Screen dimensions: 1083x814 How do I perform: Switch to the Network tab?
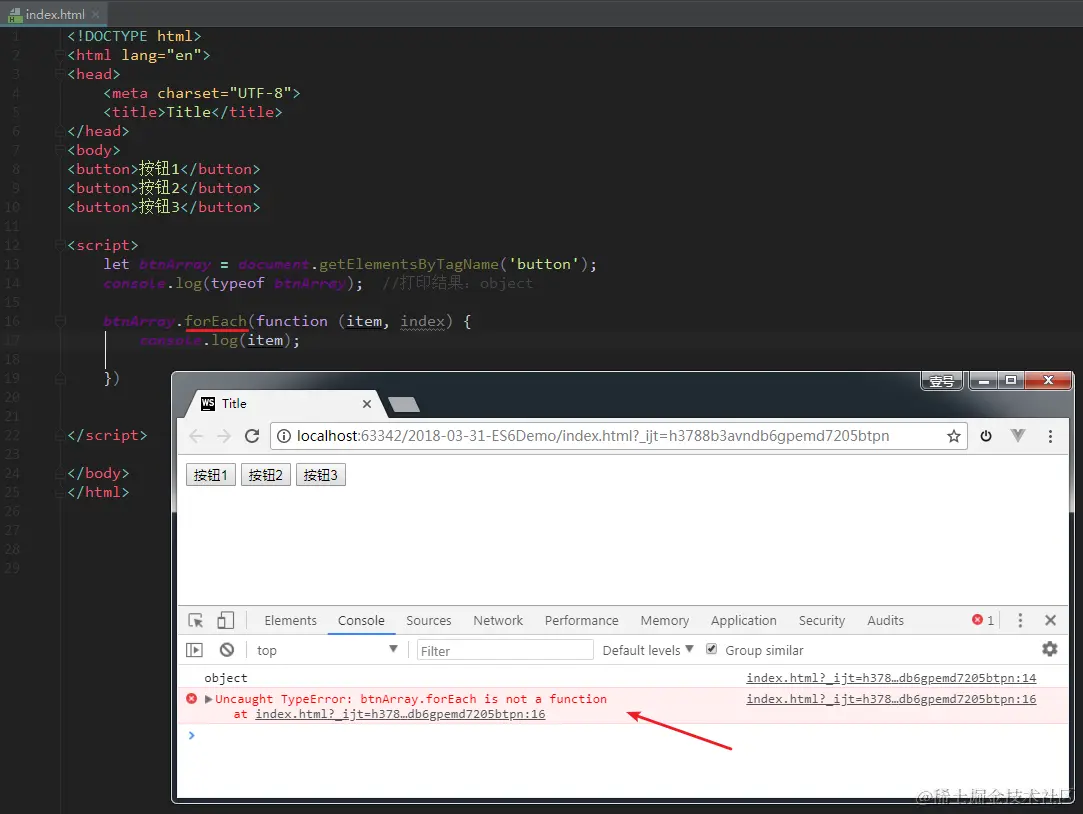(x=498, y=621)
